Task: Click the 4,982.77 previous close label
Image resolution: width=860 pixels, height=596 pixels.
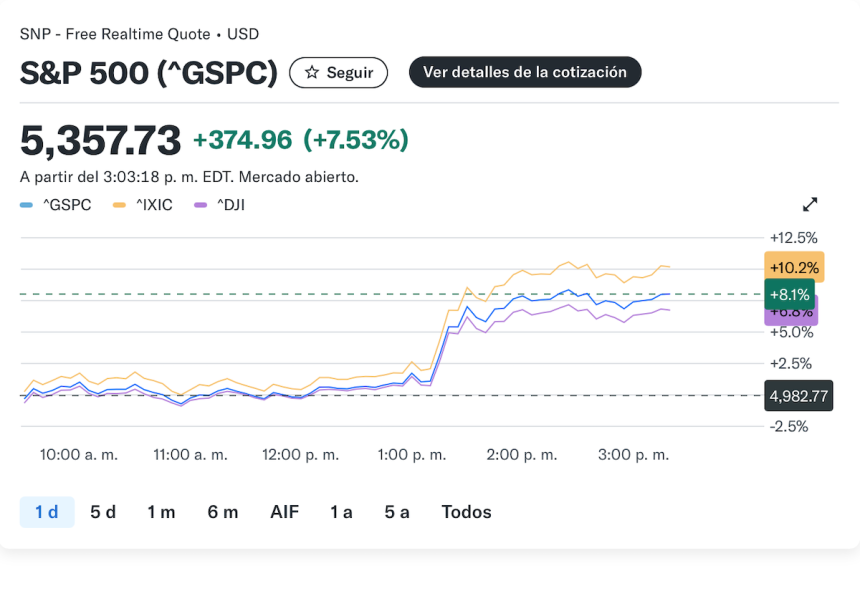Action: coord(798,396)
